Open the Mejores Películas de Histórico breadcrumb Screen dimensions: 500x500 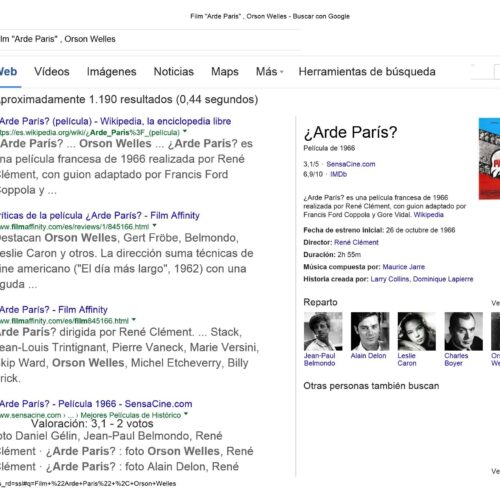coord(131,415)
